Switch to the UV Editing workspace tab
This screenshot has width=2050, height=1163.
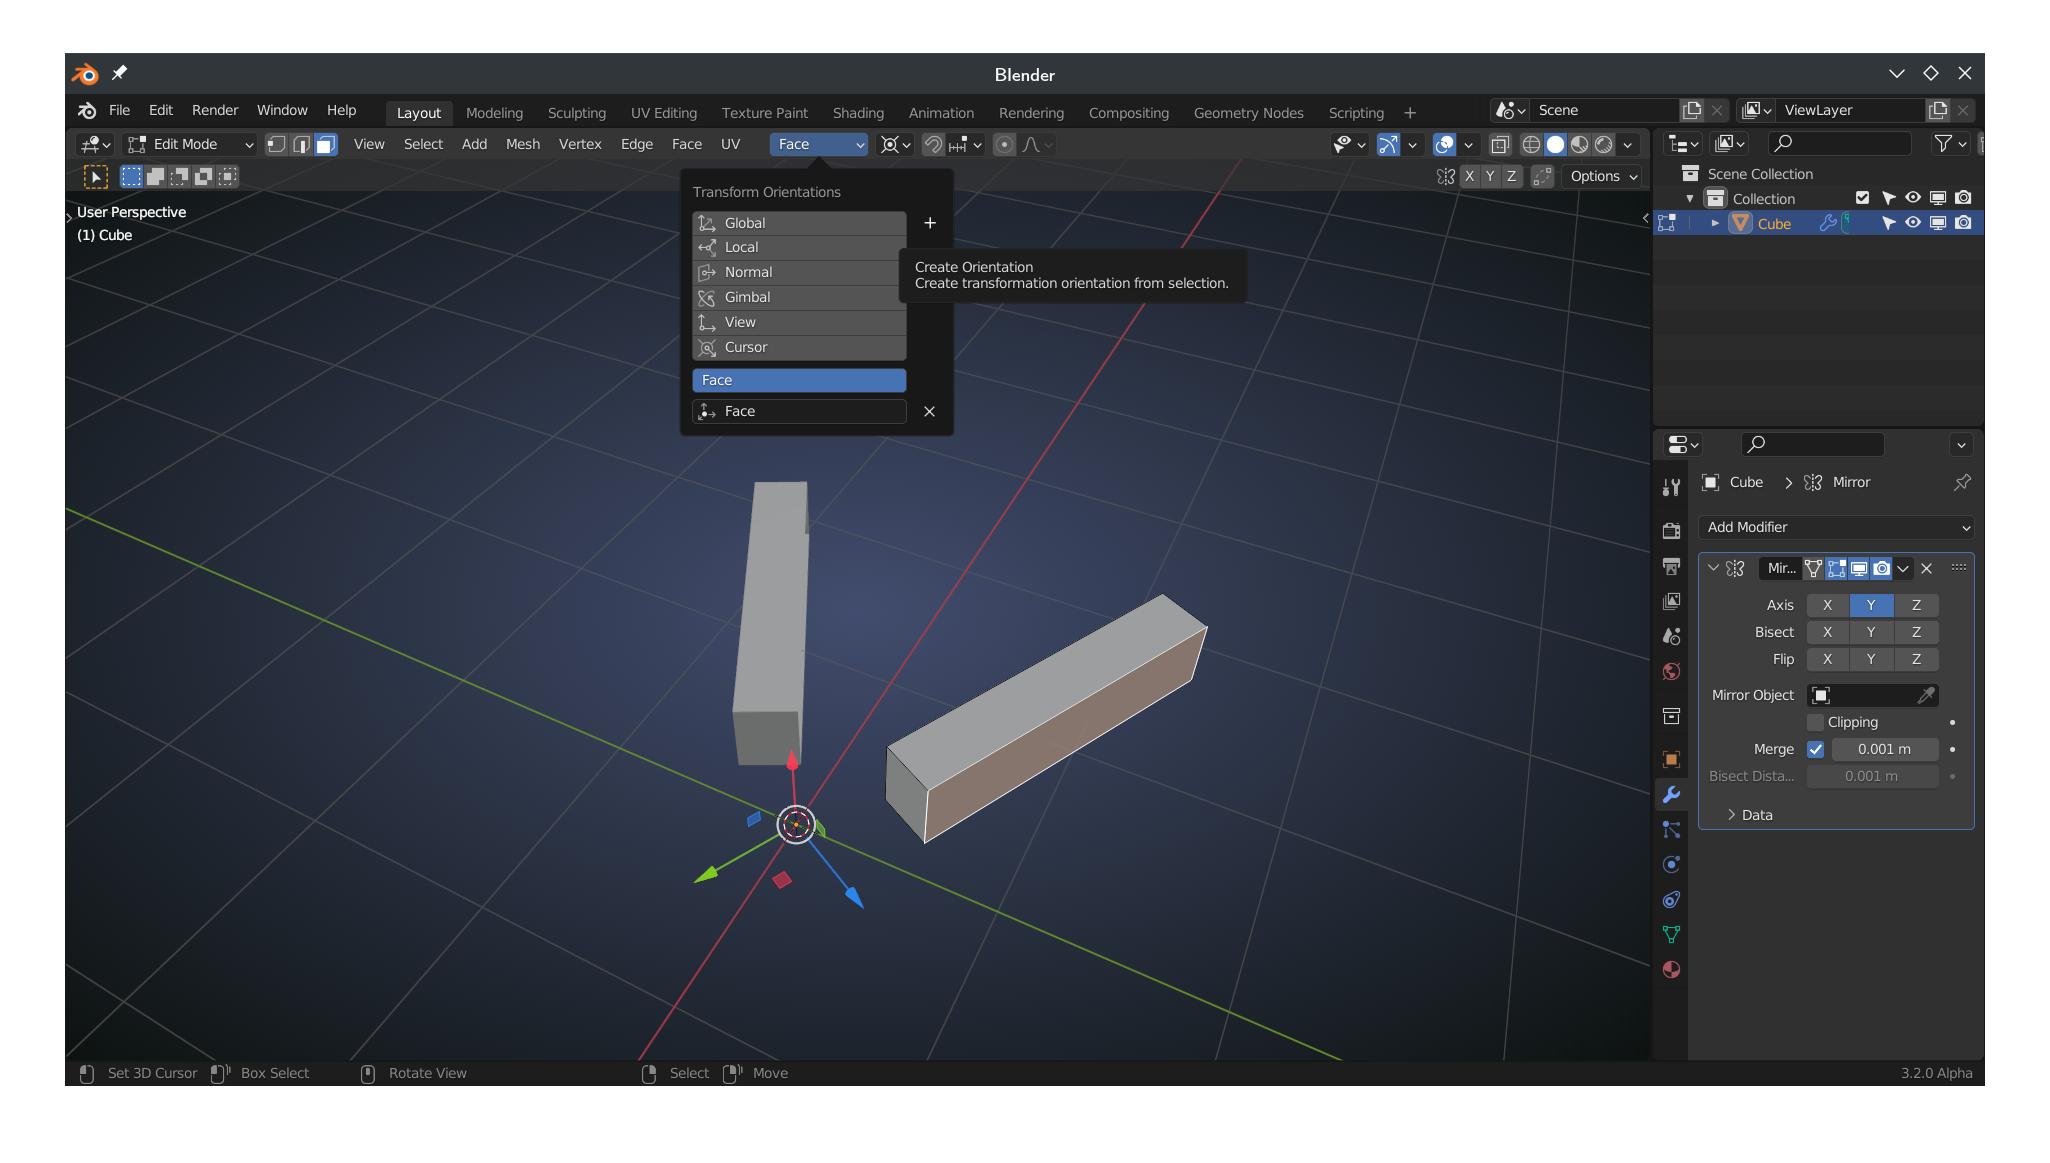(x=663, y=113)
